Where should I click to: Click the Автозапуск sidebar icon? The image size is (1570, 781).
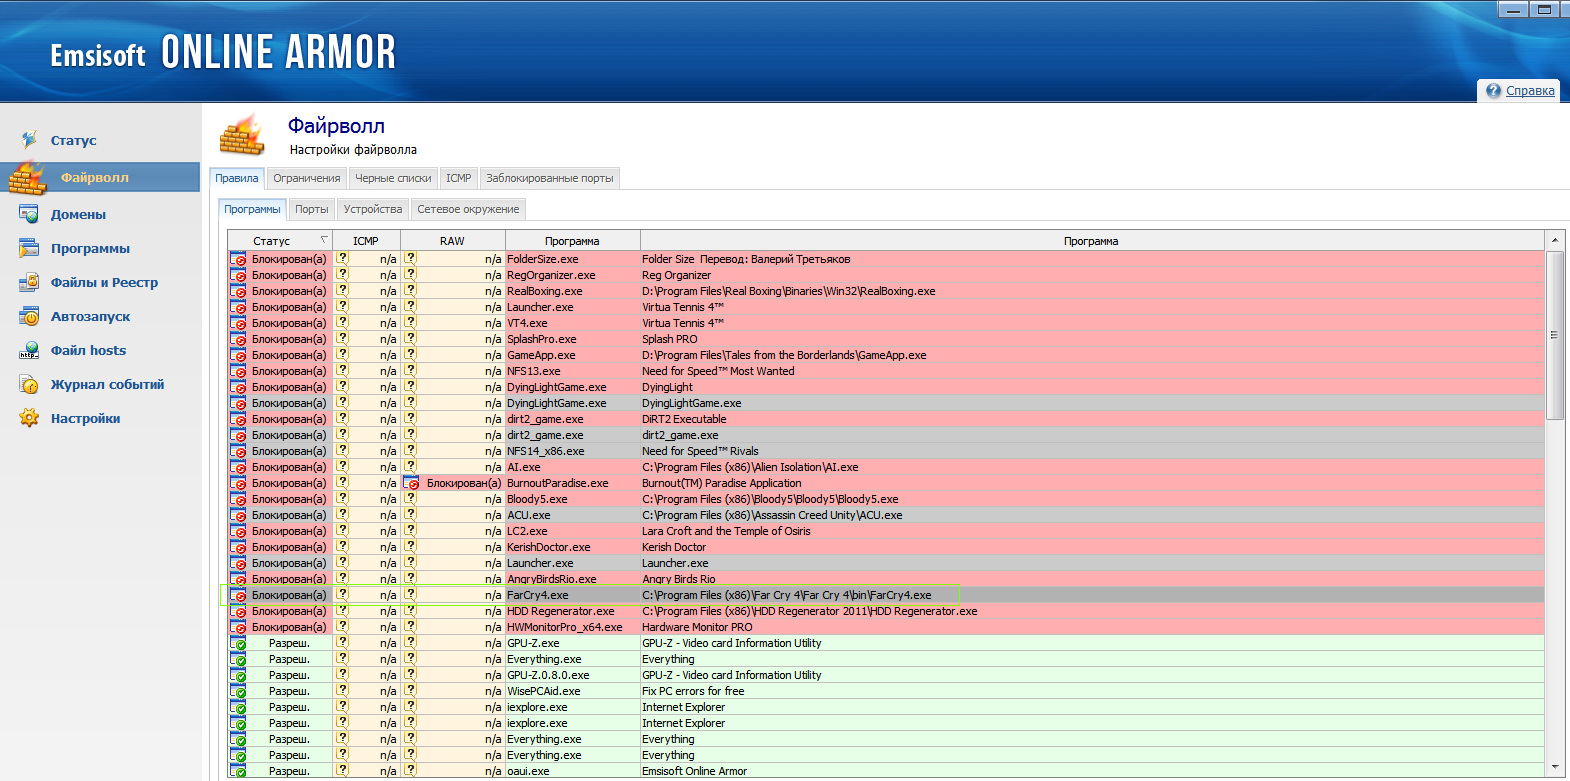(x=29, y=316)
